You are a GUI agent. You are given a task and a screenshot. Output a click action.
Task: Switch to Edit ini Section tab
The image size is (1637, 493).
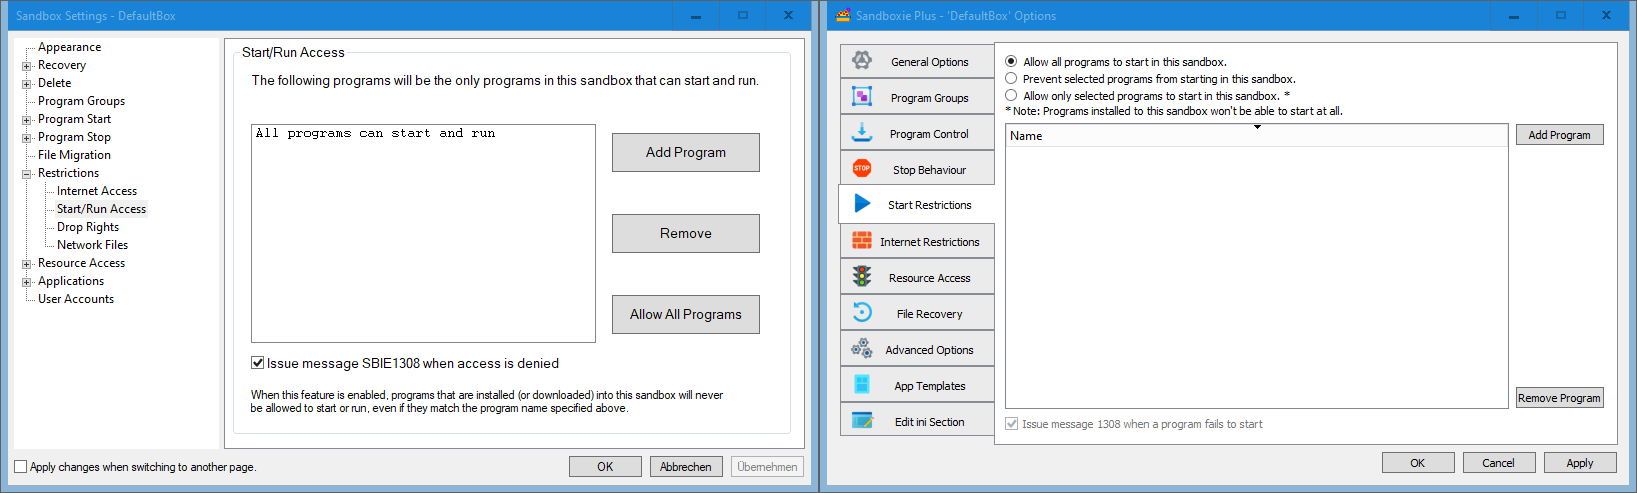[x=929, y=422]
